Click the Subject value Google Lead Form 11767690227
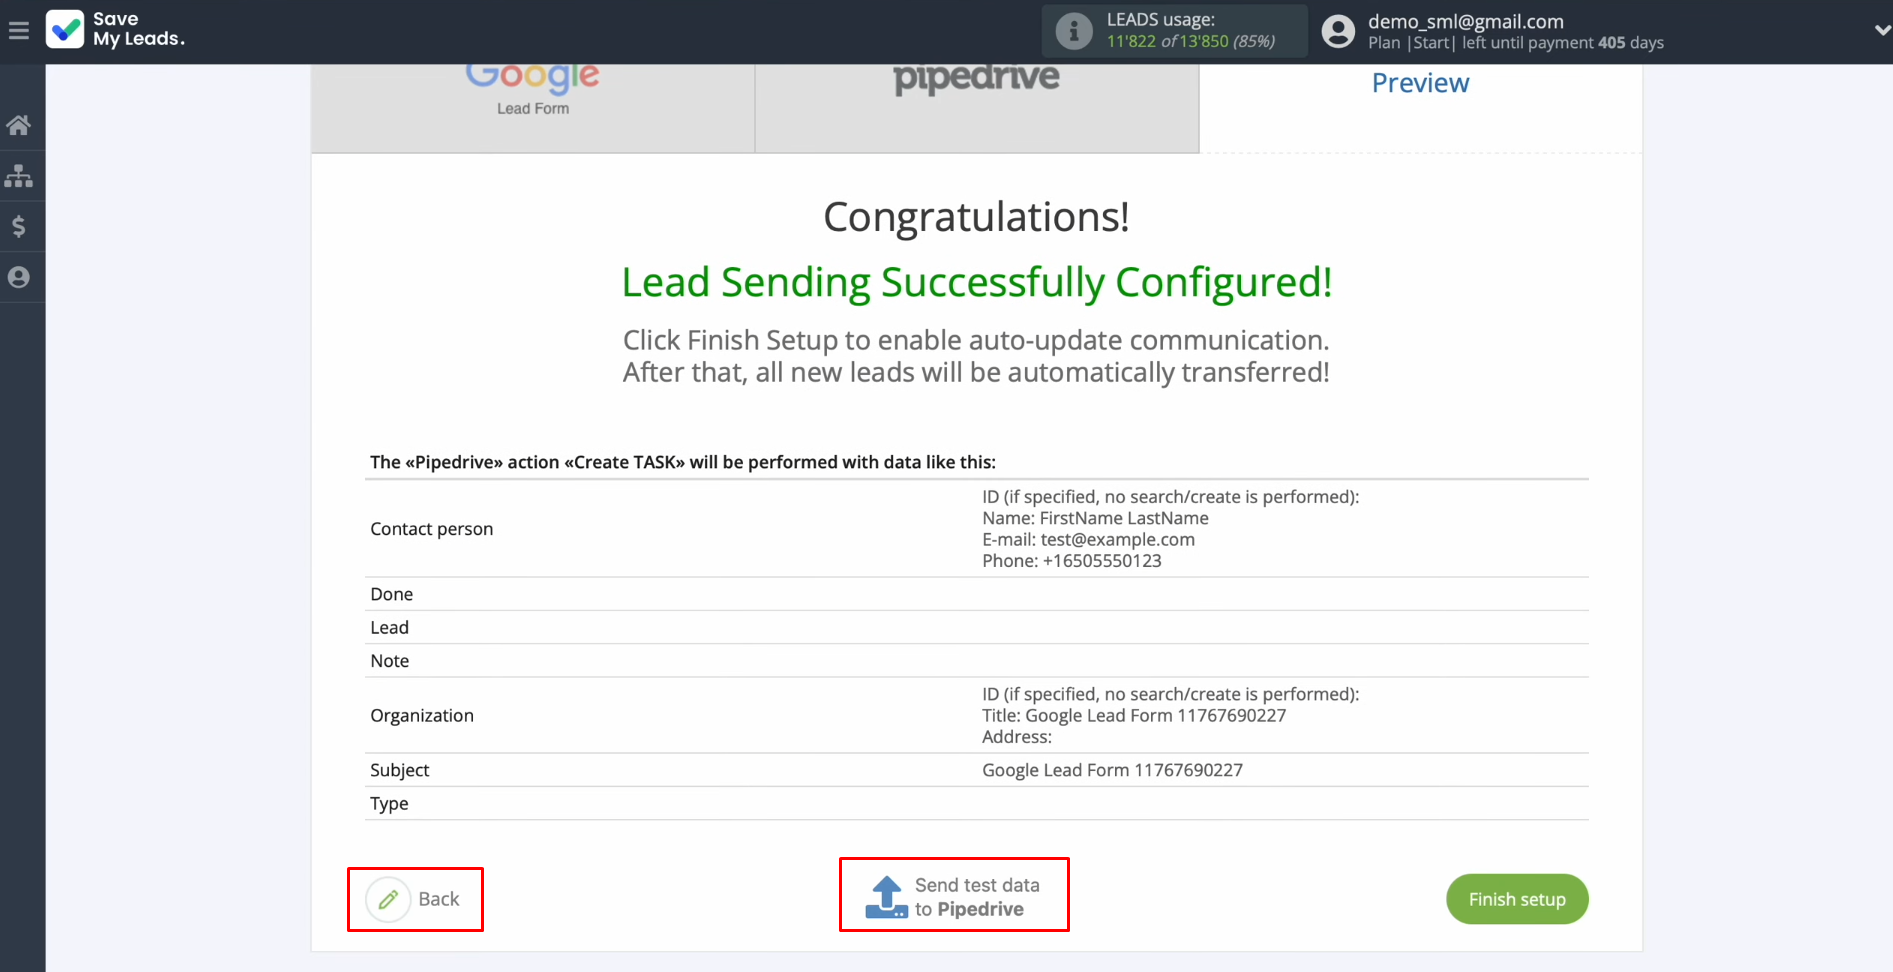This screenshot has height=972, width=1893. coord(1113,770)
